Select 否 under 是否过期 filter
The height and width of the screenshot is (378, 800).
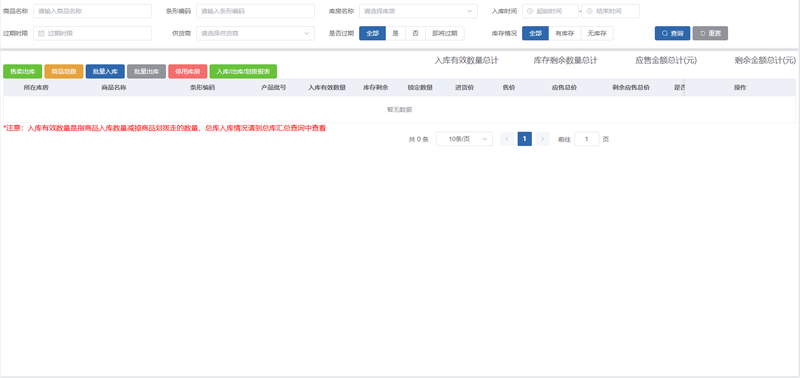coord(415,33)
